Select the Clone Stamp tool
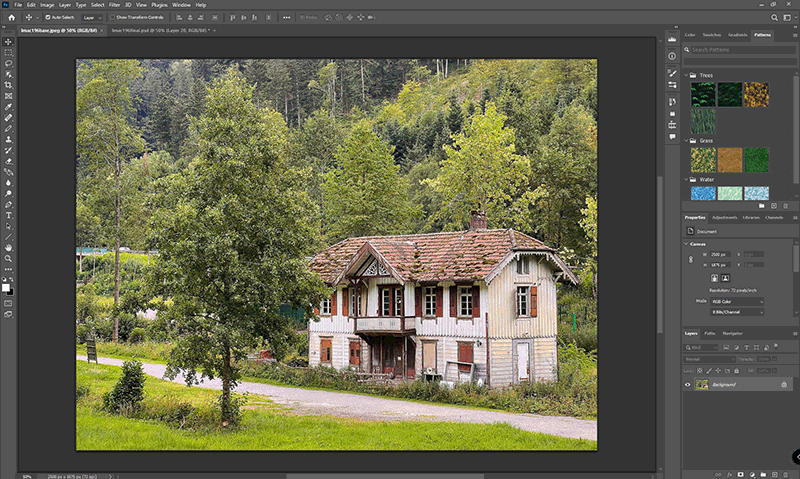 tap(8, 139)
